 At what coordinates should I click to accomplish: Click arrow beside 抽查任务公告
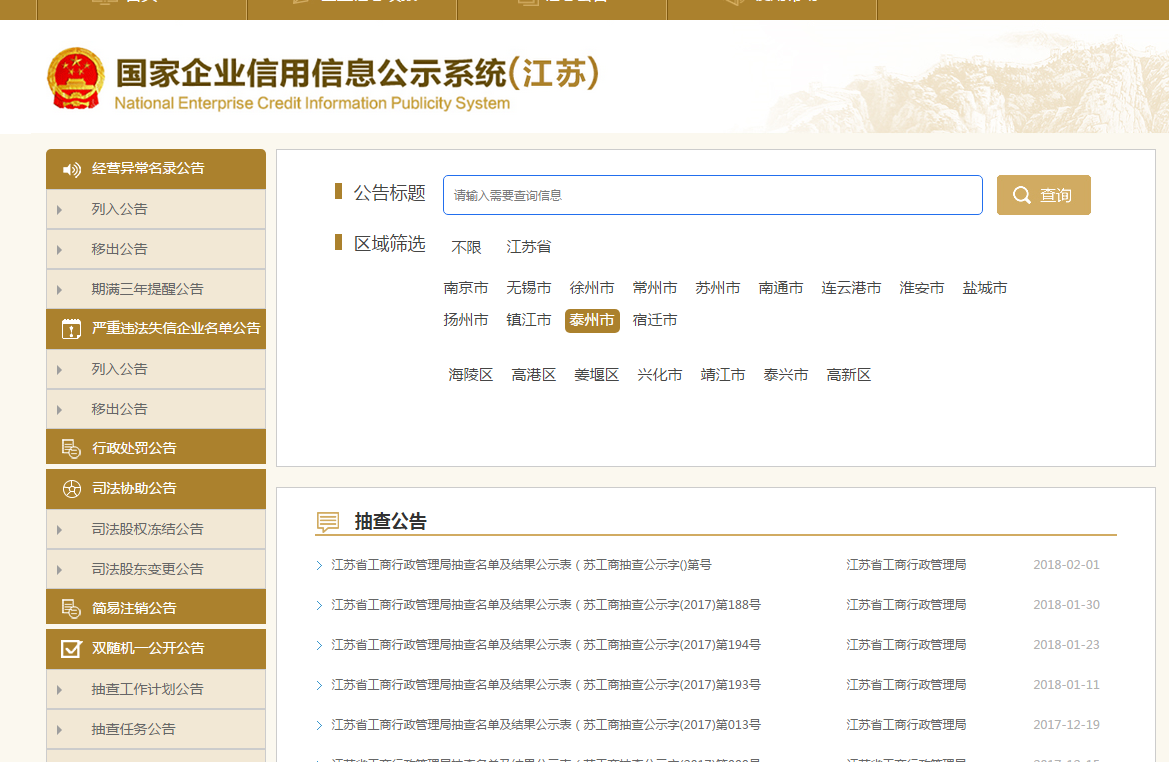point(60,730)
